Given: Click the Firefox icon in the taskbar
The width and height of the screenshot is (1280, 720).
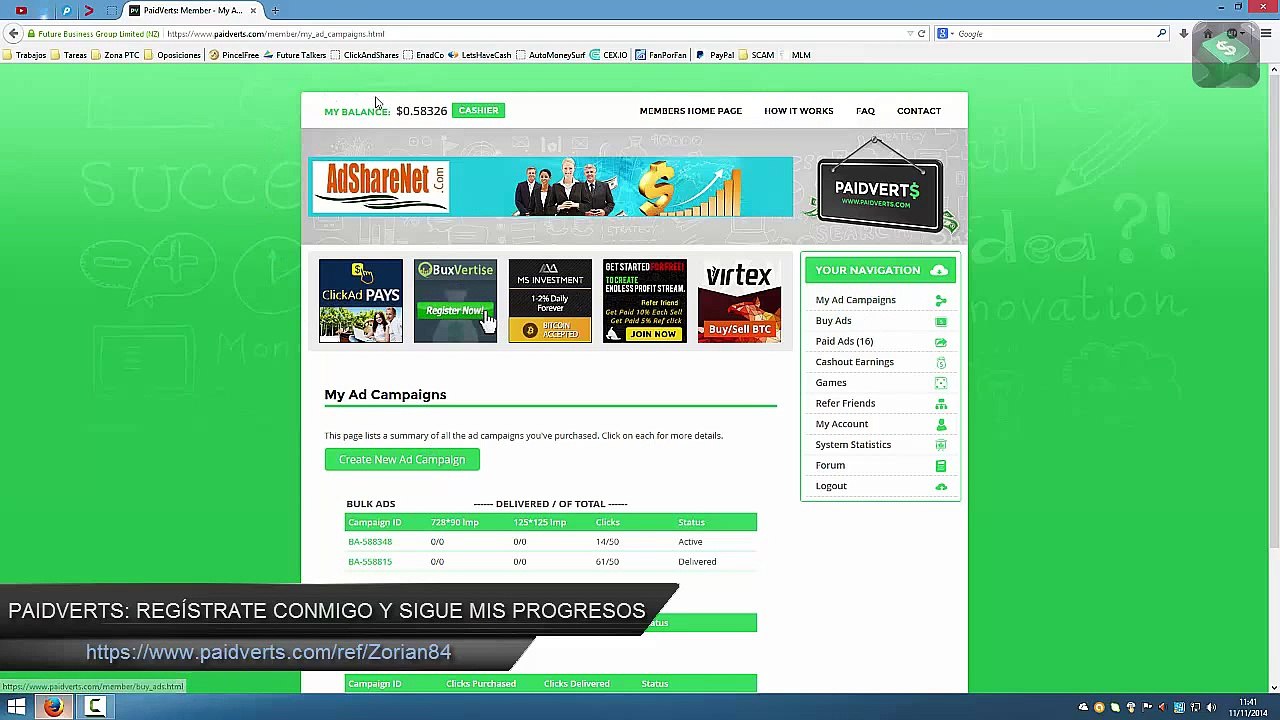Looking at the screenshot, I should [x=54, y=707].
